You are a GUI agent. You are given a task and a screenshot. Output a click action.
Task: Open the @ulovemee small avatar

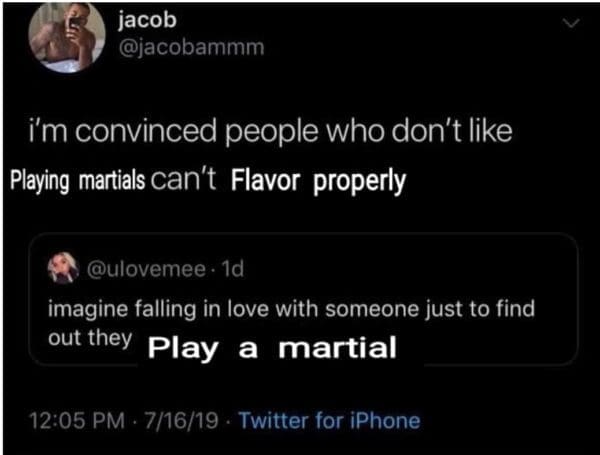(x=63, y=268)
